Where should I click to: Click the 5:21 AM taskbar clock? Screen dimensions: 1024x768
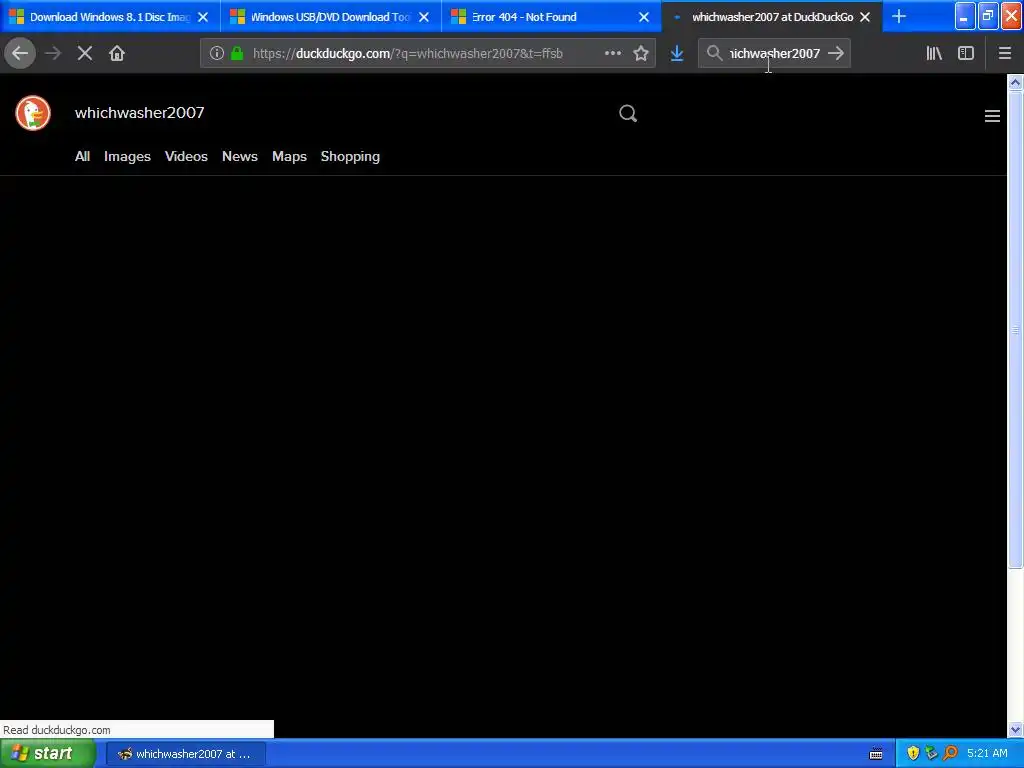(x=987, y=754)
